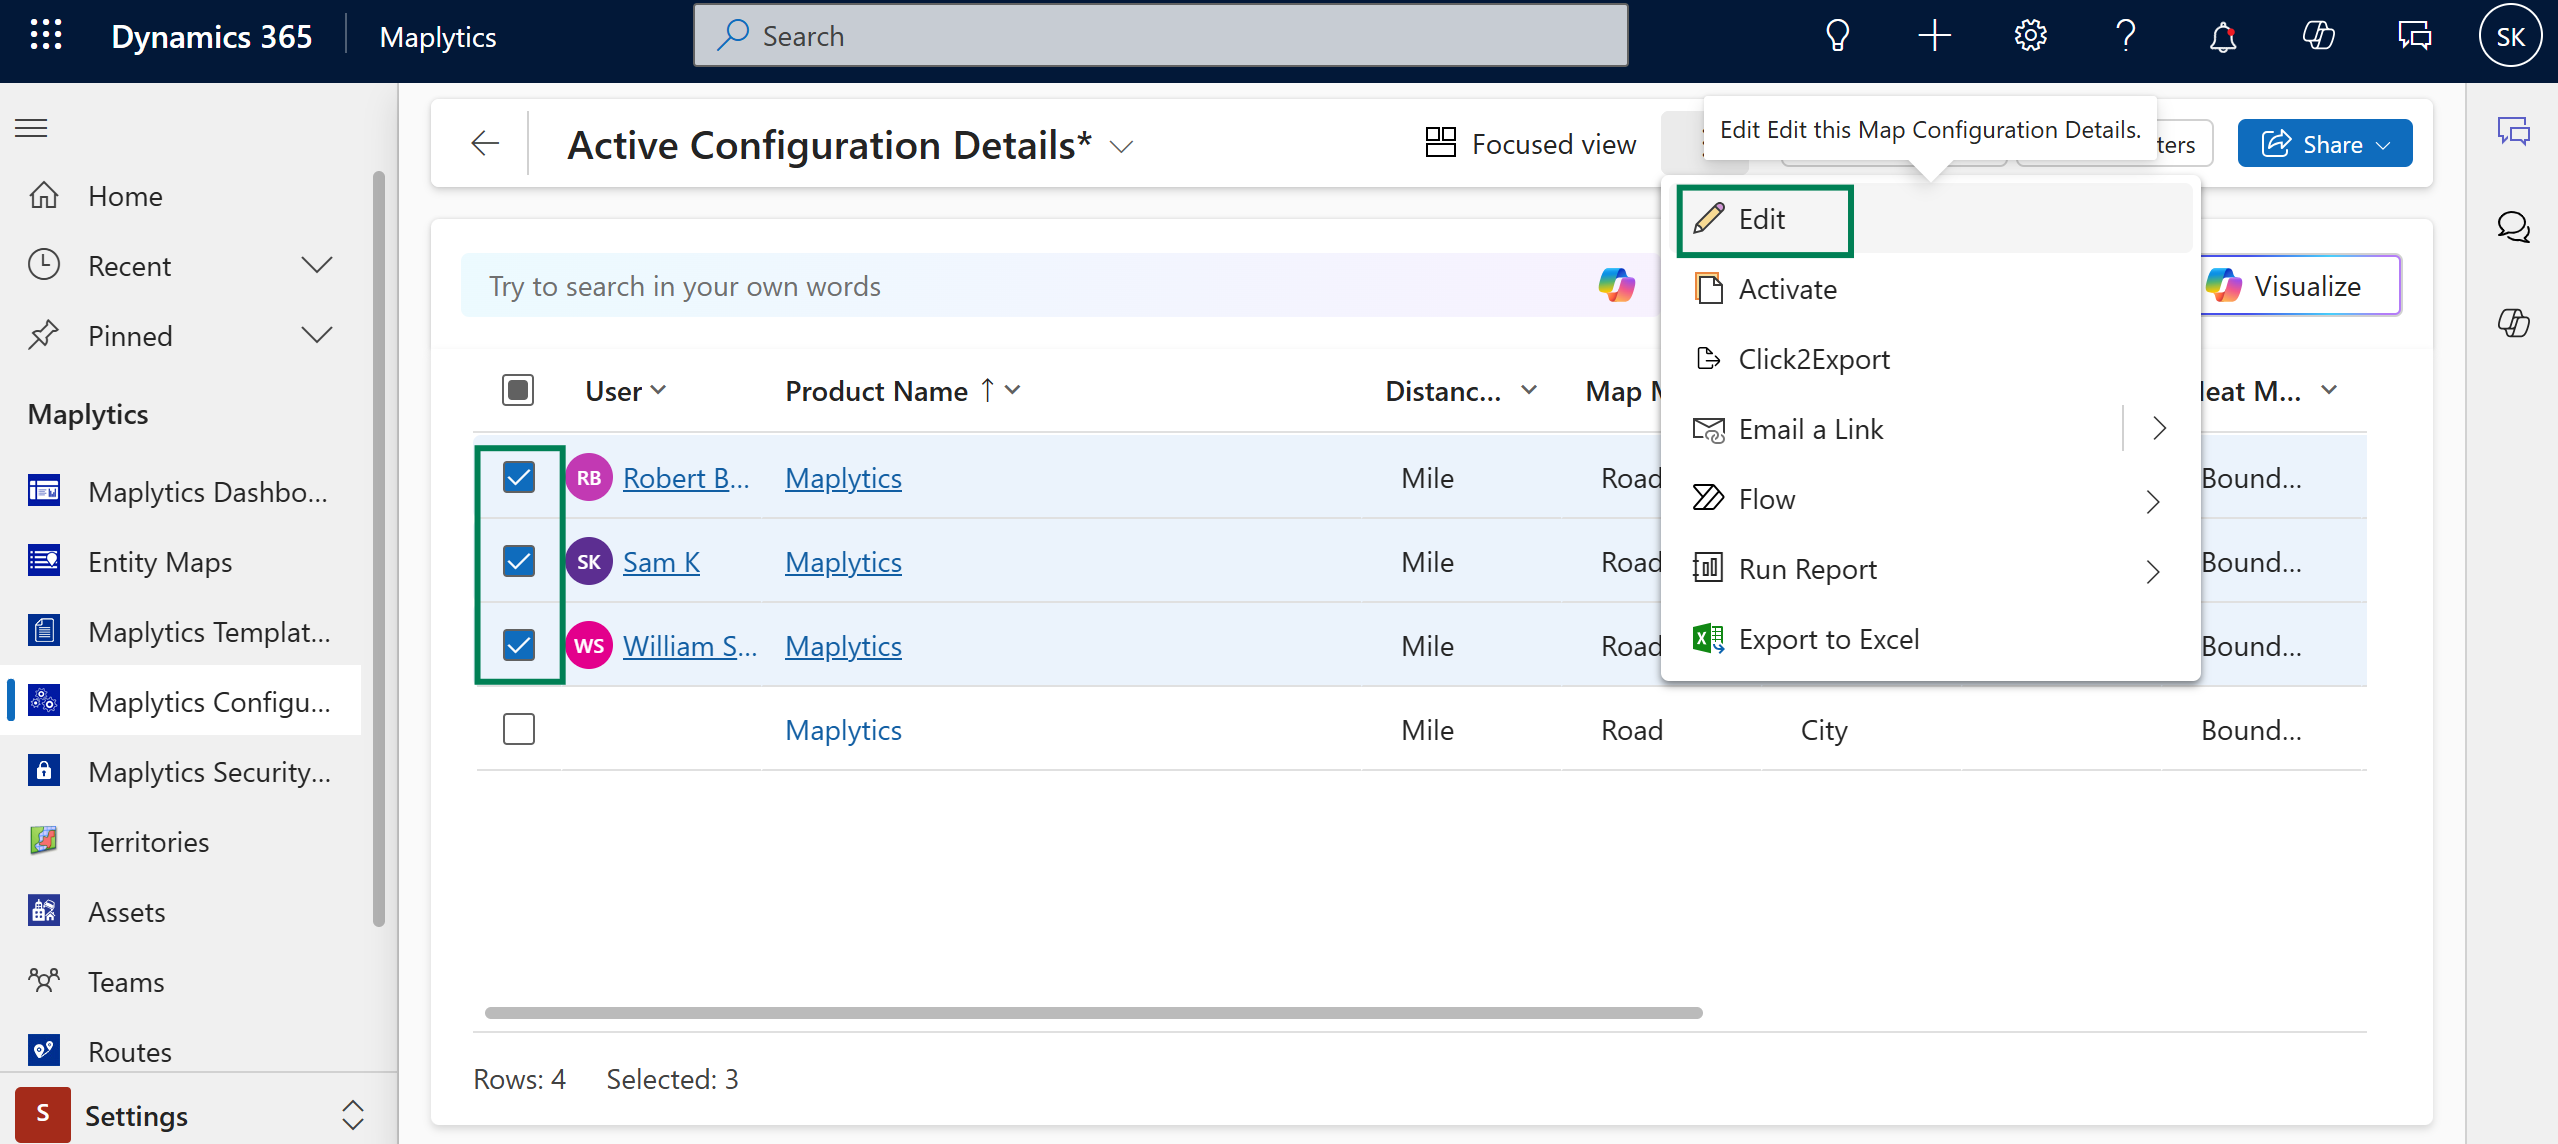
Task: Click the Dynamics 365 title
Action: click(x=211, y=37)
